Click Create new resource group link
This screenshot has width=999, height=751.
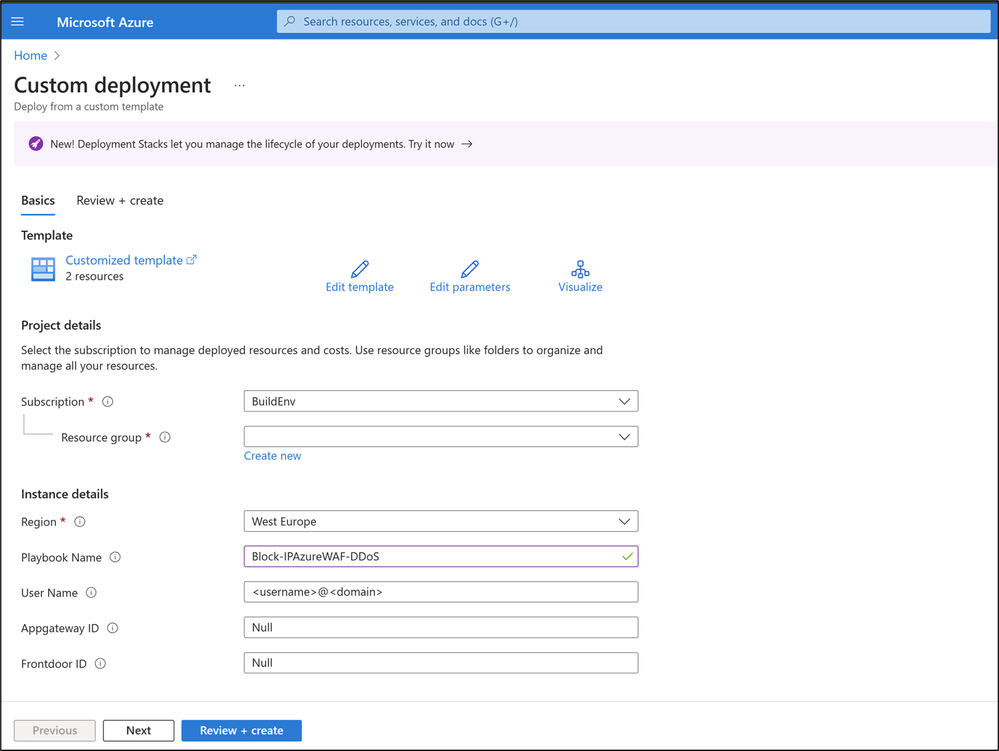[273, 456]
